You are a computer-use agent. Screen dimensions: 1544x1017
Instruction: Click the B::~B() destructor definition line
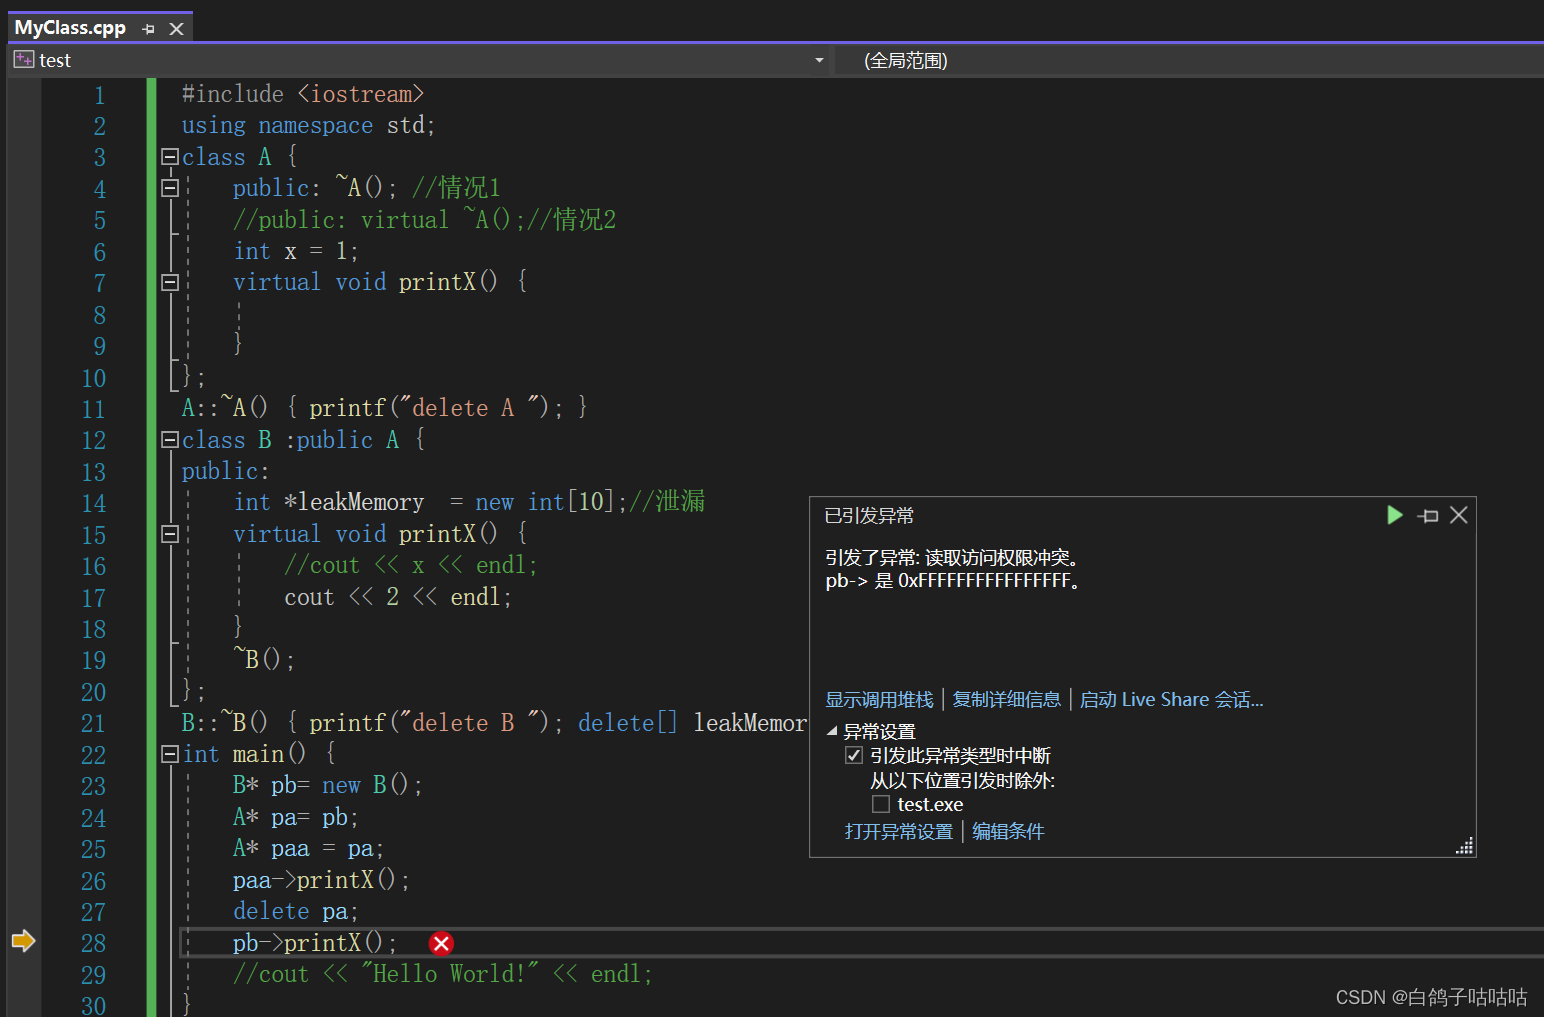[x=494, y=723]
